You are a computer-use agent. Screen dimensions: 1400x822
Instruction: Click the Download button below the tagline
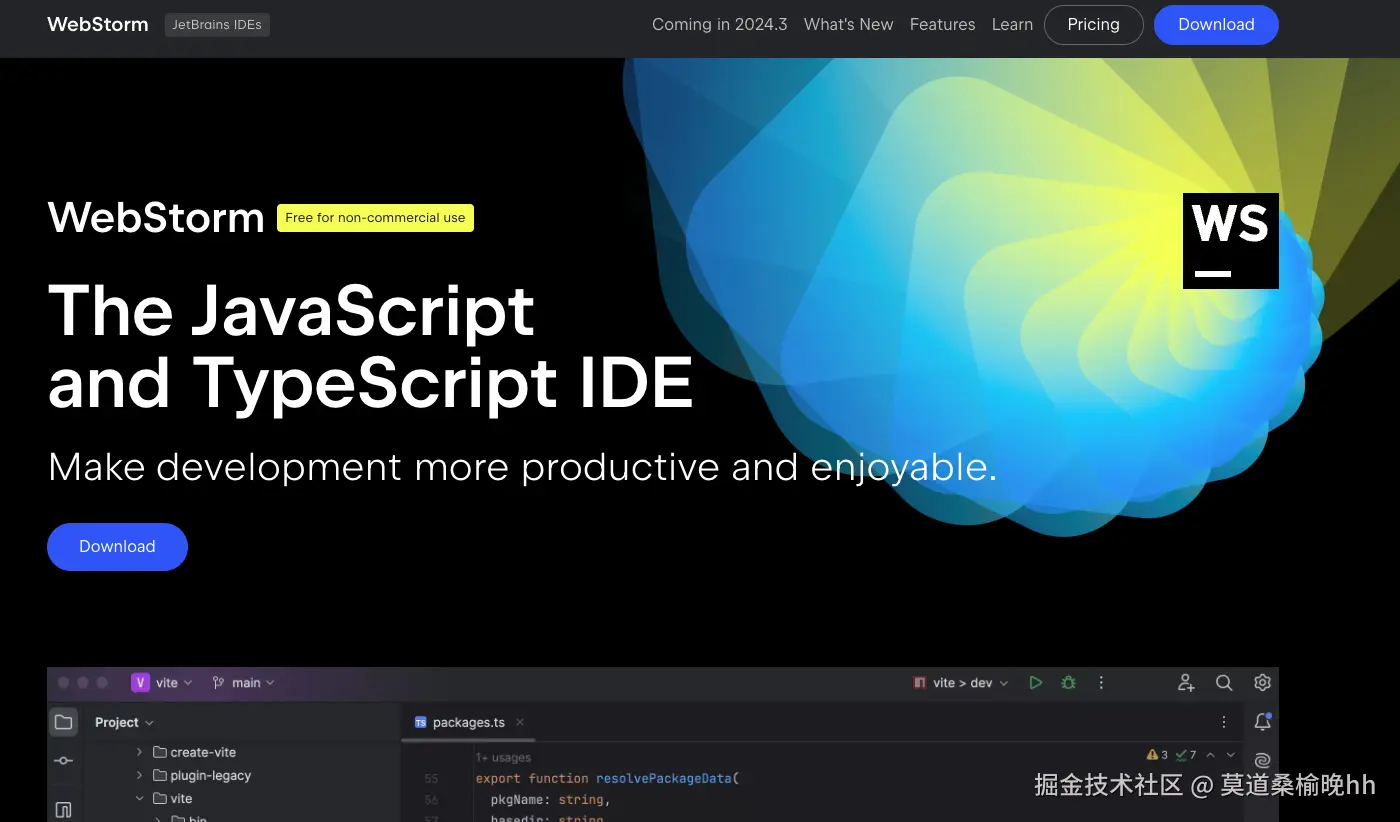(117, 547)
